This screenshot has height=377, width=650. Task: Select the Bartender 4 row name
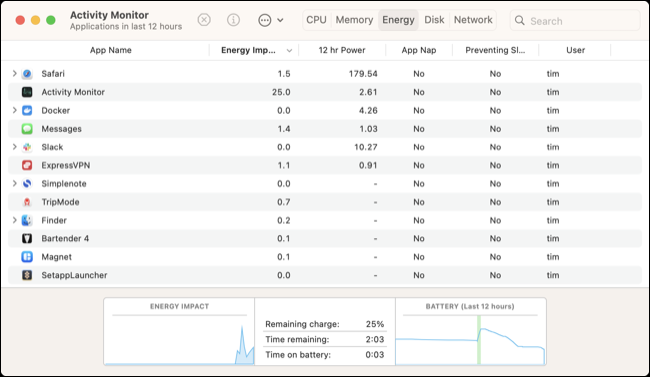click(x=65, y=238)
